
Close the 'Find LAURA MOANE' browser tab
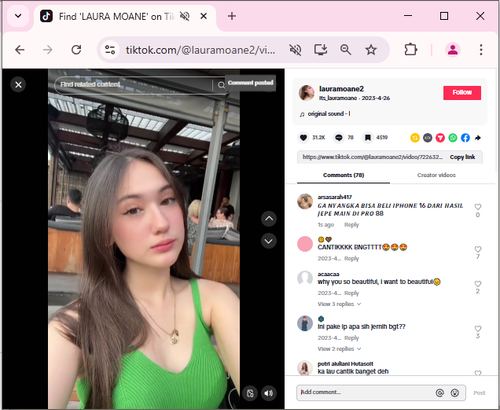tap(204, 16)
